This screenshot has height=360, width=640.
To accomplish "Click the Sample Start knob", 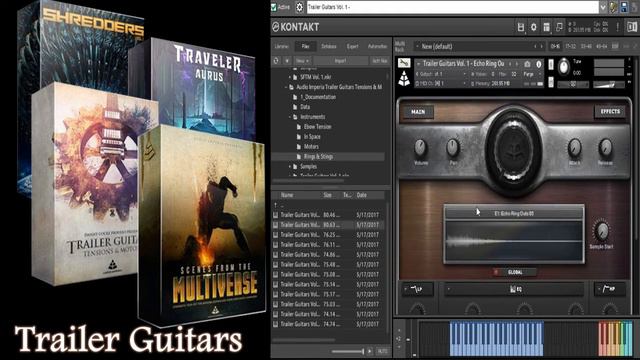I will (x=602, y=231).
